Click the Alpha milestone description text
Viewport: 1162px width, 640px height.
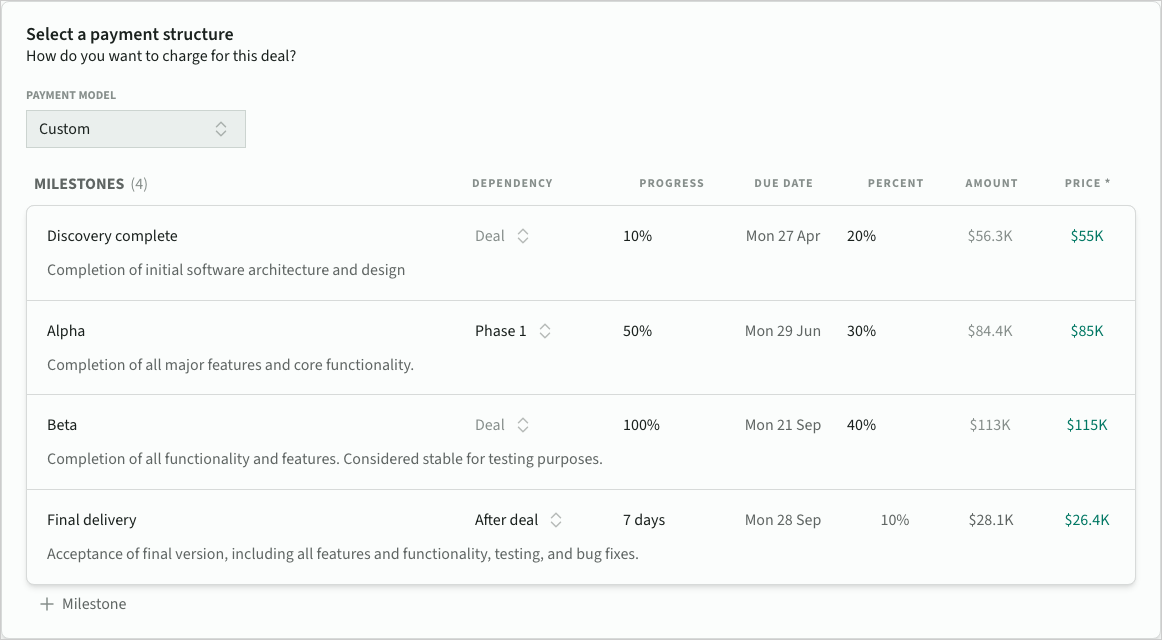(230, 365)
